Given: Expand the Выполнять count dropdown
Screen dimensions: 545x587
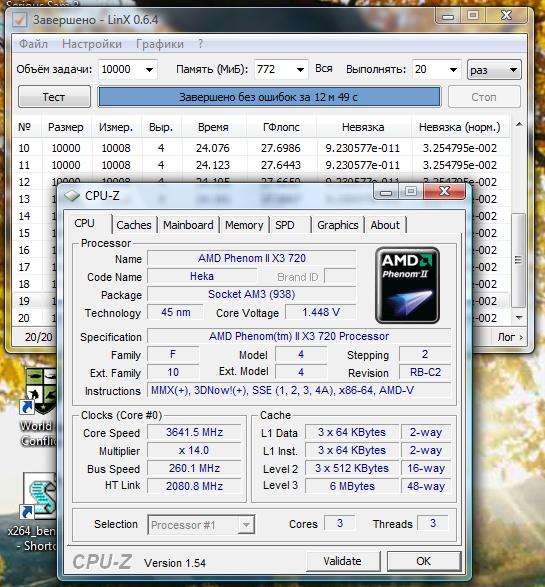Looking at the screenshot, I should pyautogui.click(x=453, y=70).
